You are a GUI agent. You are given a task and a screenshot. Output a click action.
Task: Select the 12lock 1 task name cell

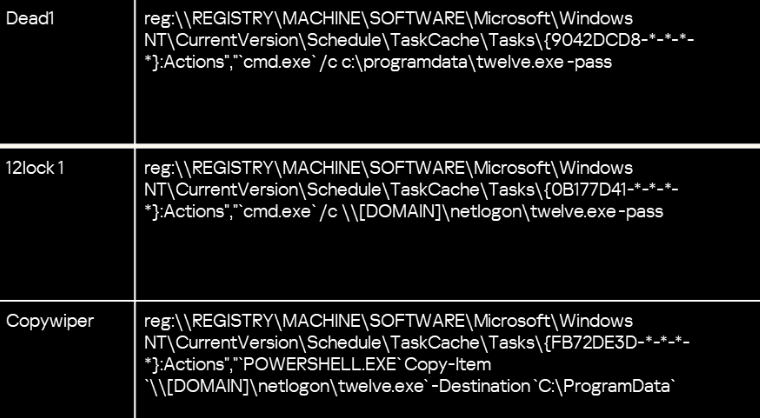click(x=67, y=224)
